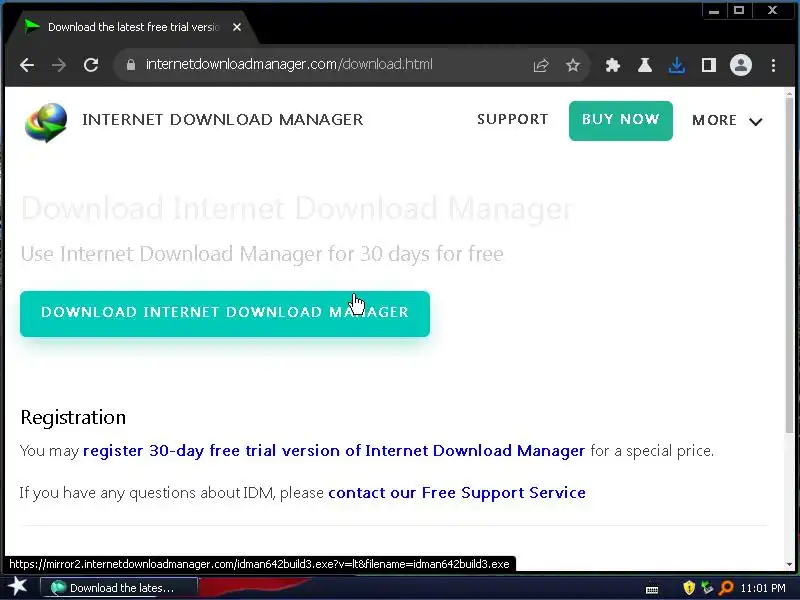This screenshot has width=800, height=600.
Task: Click the keyboard tray icon
Action: click(652, 589)
